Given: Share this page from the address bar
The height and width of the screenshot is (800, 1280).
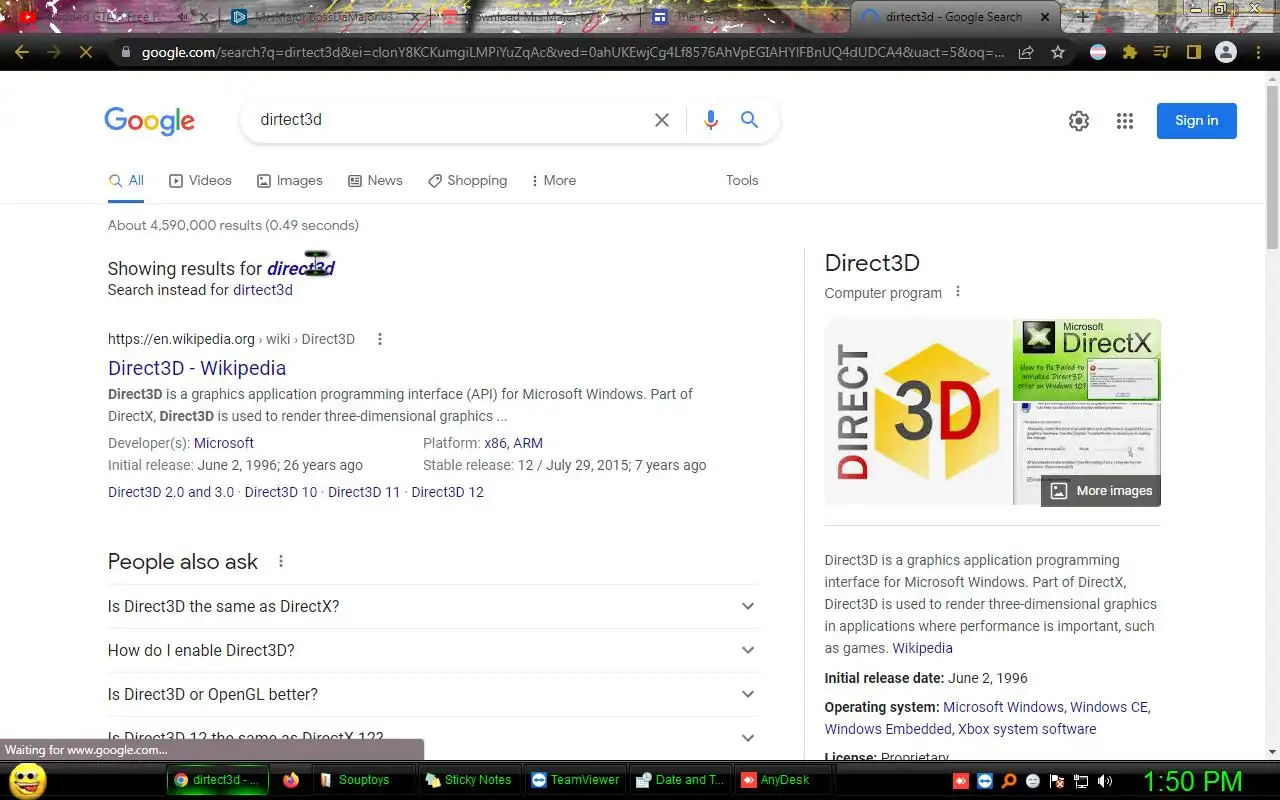Looking at the screenshot, I should (x=1026, y=53).
